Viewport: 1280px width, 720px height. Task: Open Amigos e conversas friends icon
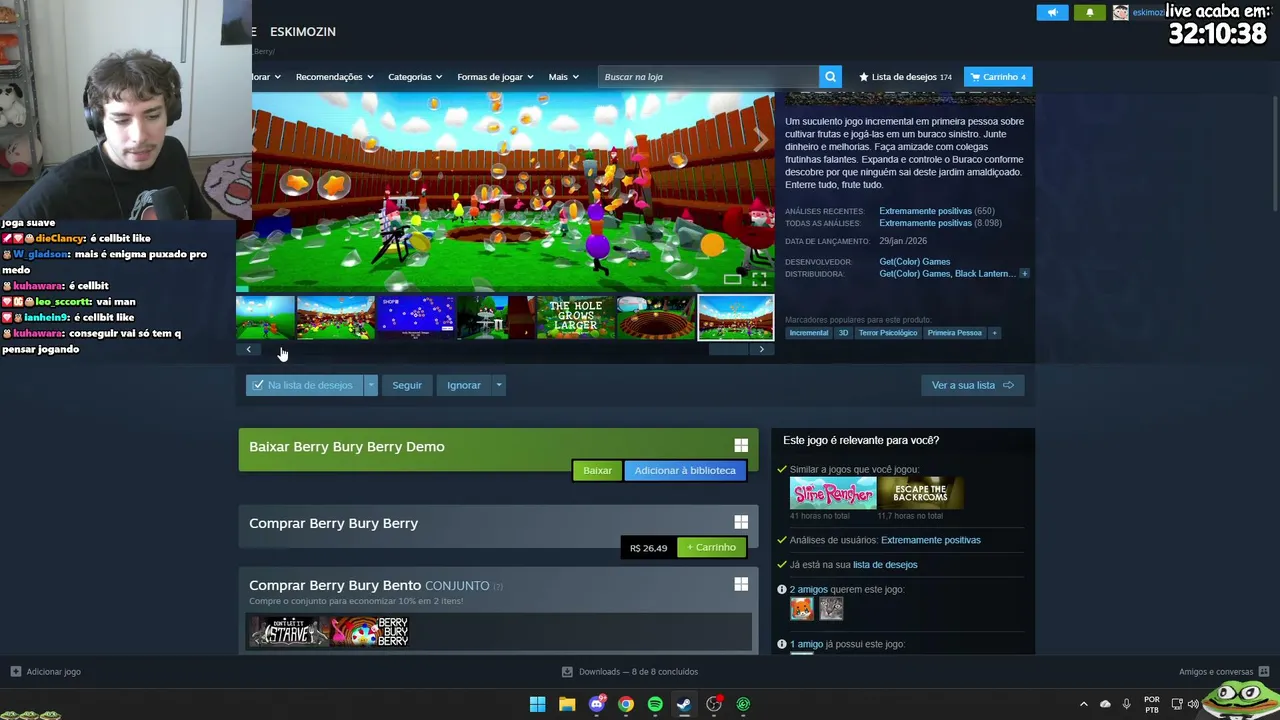pos(1264,672)
